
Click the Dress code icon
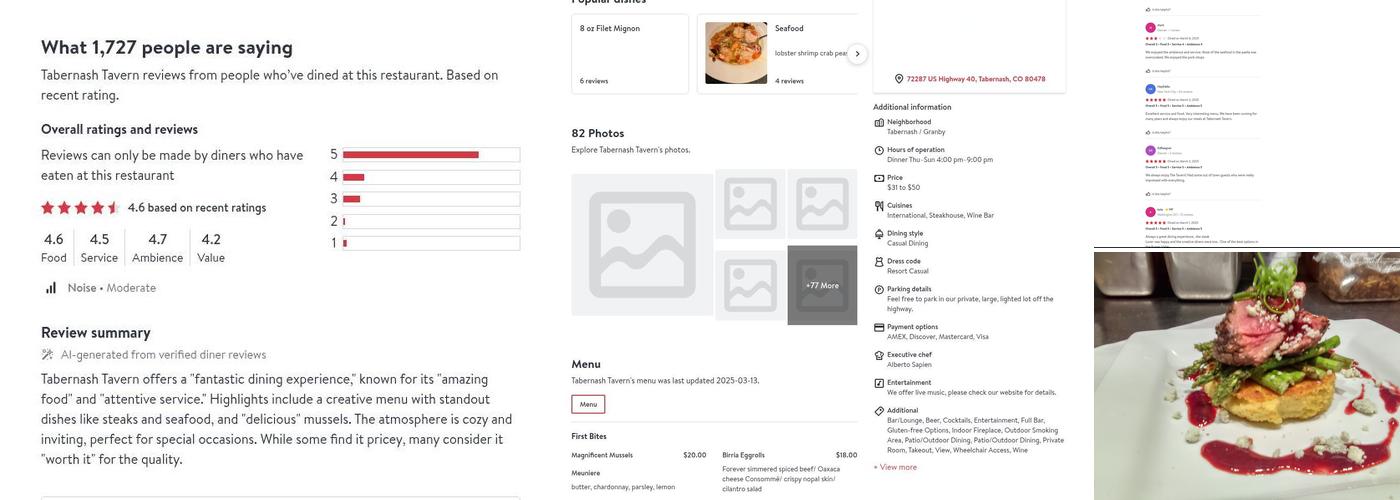879,262
